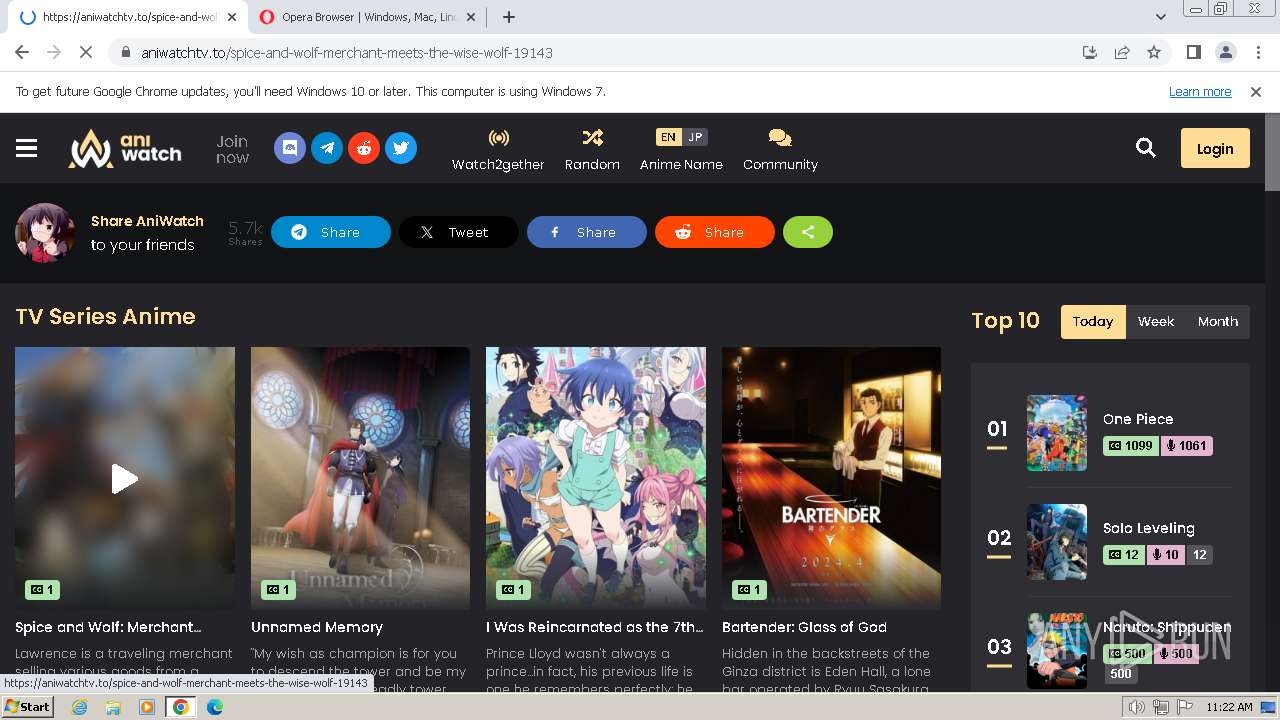Viewport: 1280px width, 720px height.
Task: Select the Today tab in Top 10
Action: pyautogui.click(x=1093, y=322)
